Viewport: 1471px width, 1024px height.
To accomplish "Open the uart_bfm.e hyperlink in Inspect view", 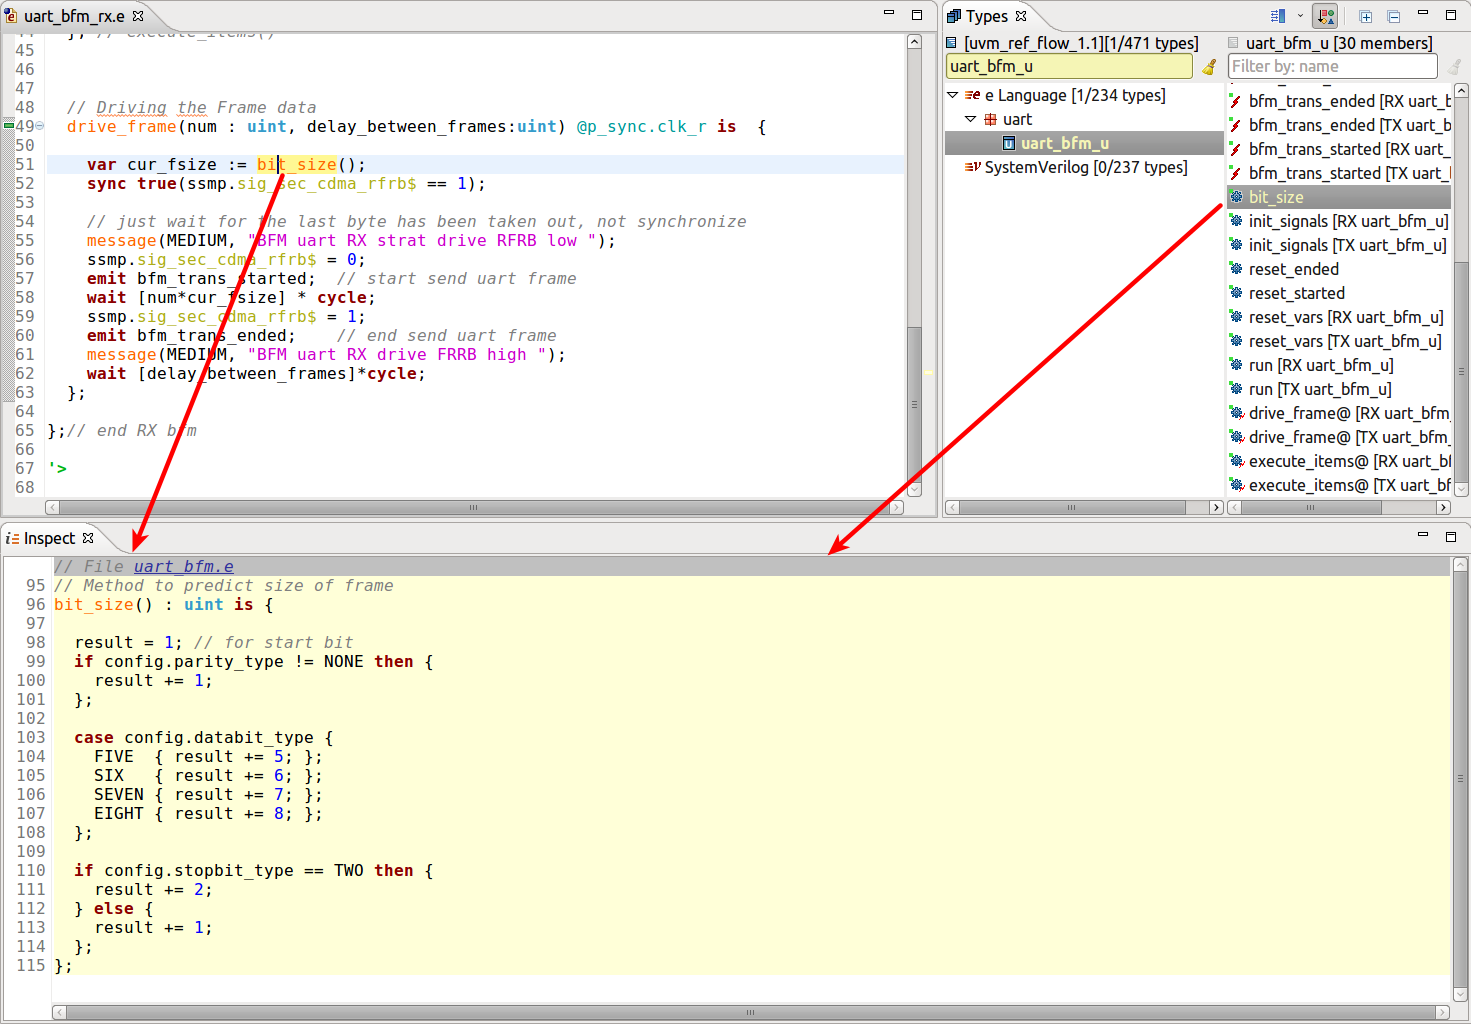I will pyautogui.click(x=183, y=566).
